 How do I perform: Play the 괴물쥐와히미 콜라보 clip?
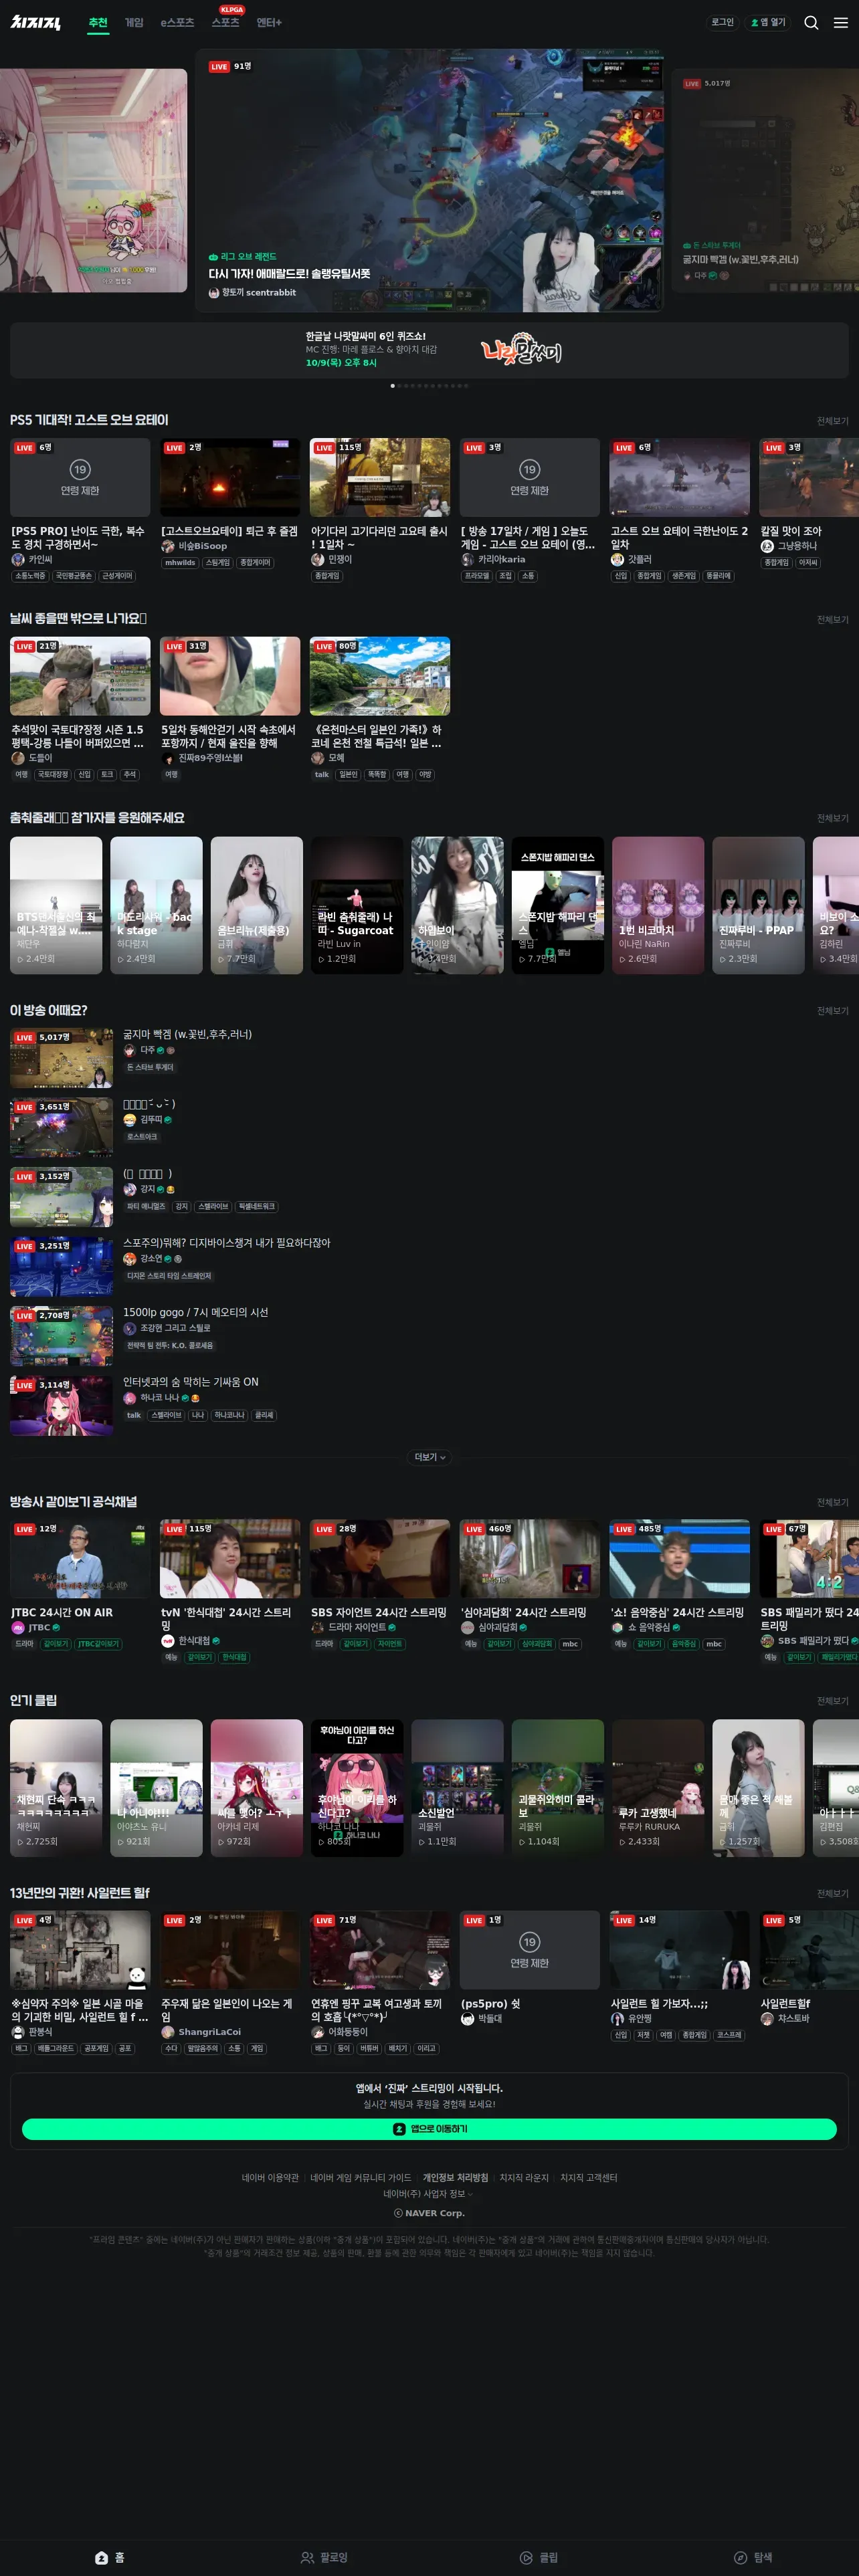(558, 1788)
